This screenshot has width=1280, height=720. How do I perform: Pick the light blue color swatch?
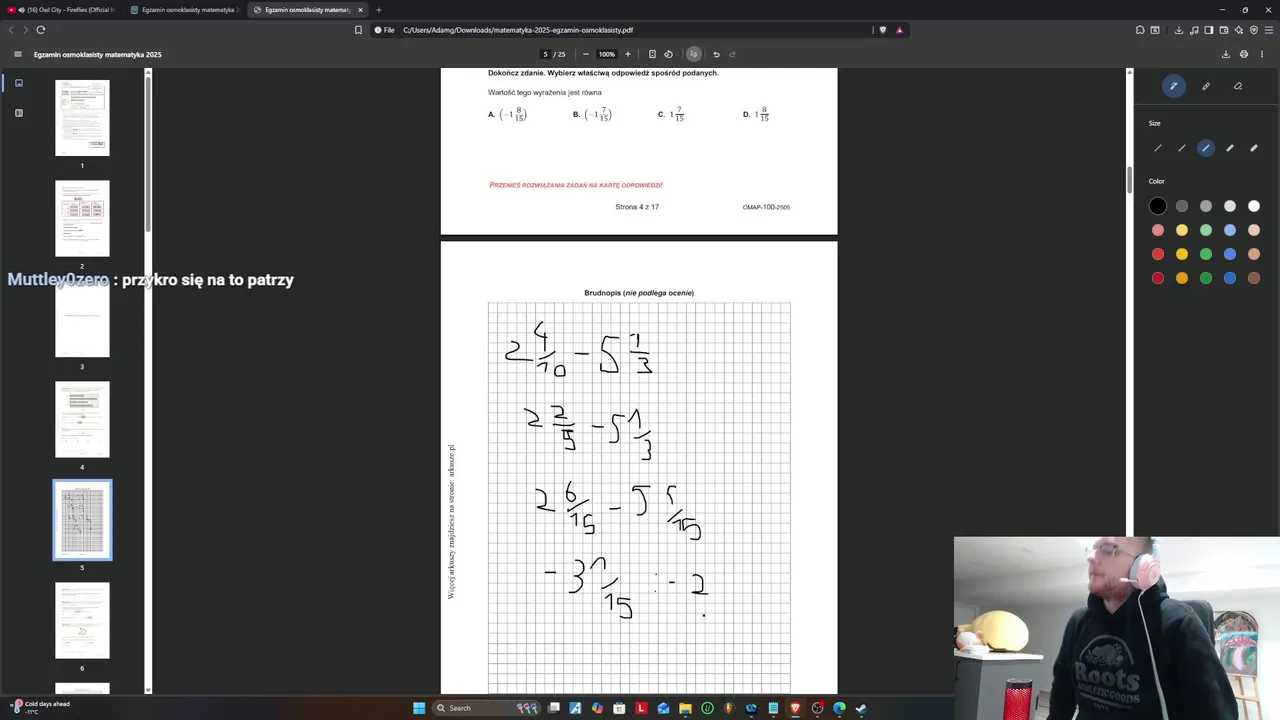pos(1230,230)
